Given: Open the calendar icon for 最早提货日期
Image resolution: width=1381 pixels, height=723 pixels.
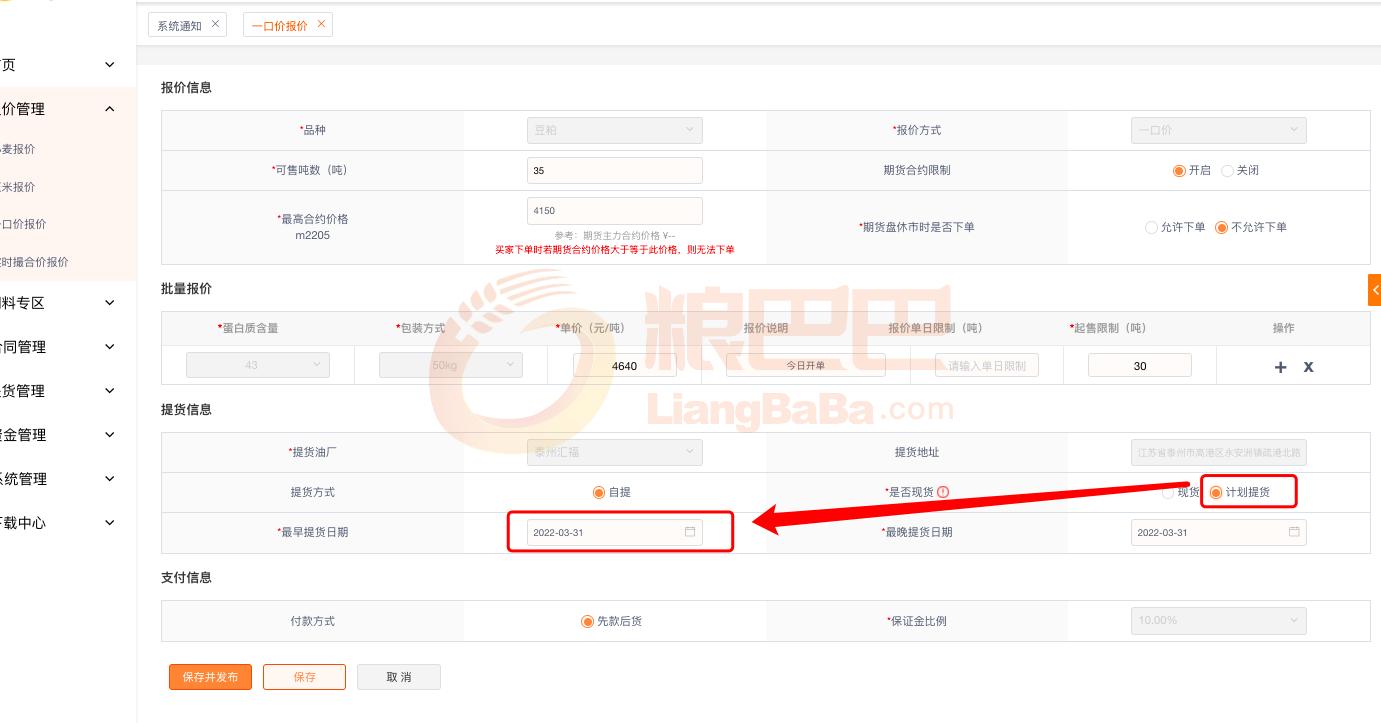Looking at the screenshot, I should tap(689, 532).
